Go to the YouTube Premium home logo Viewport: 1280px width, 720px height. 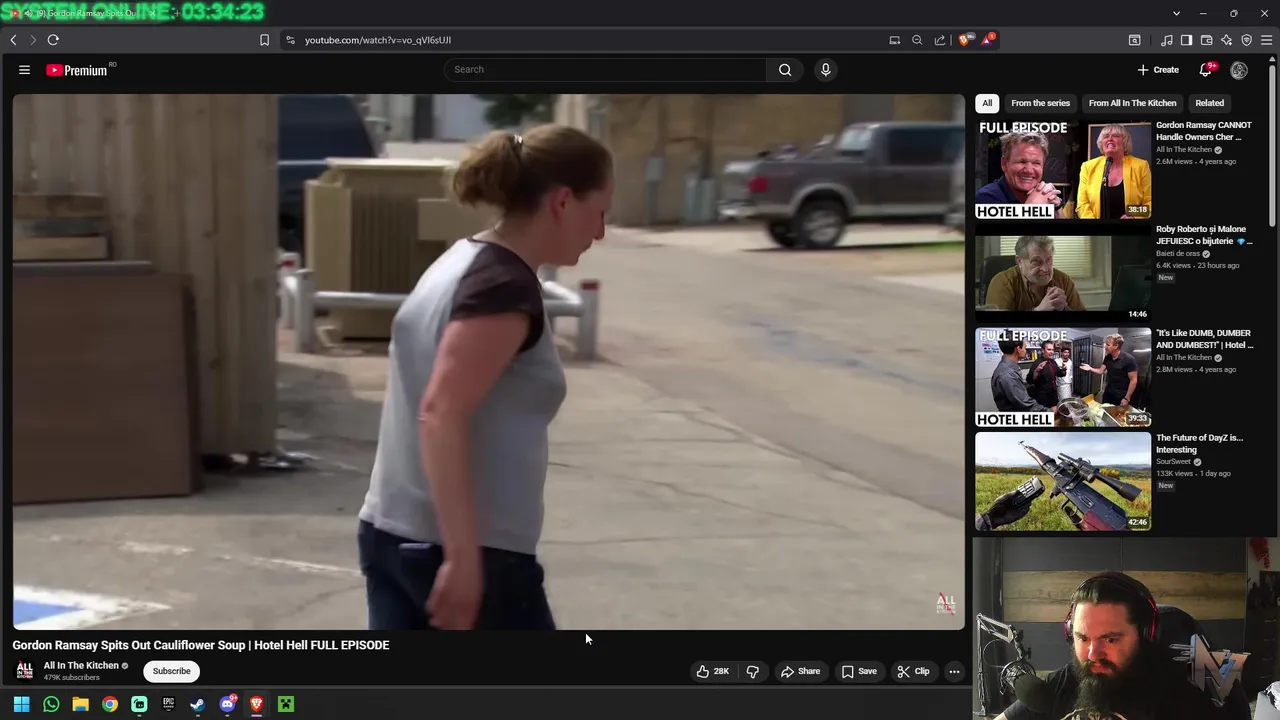[77, 70]
